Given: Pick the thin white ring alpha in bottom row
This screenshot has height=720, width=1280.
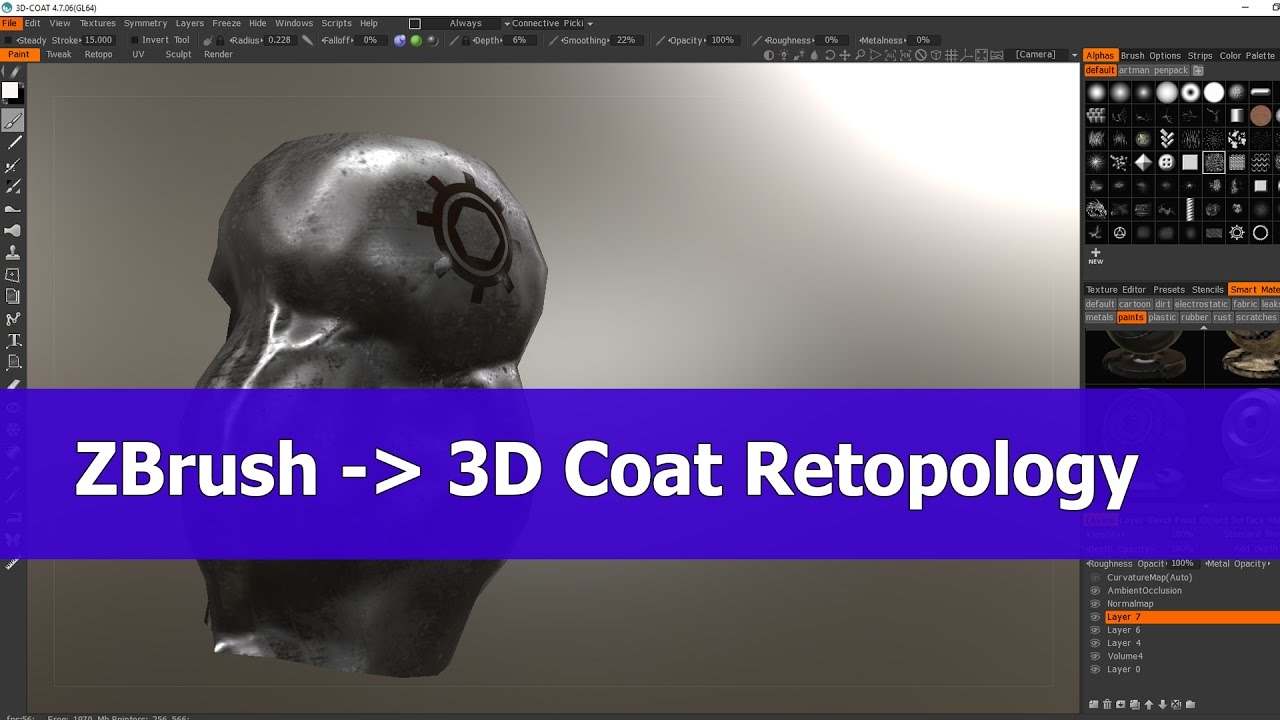Looking at the screenshot, I should coord(1260,233).
